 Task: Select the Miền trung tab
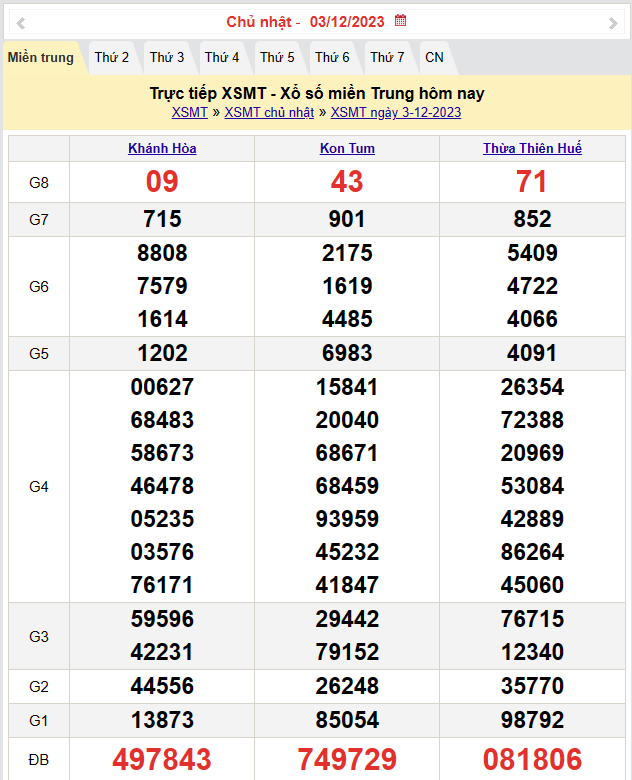click(41, 58)
